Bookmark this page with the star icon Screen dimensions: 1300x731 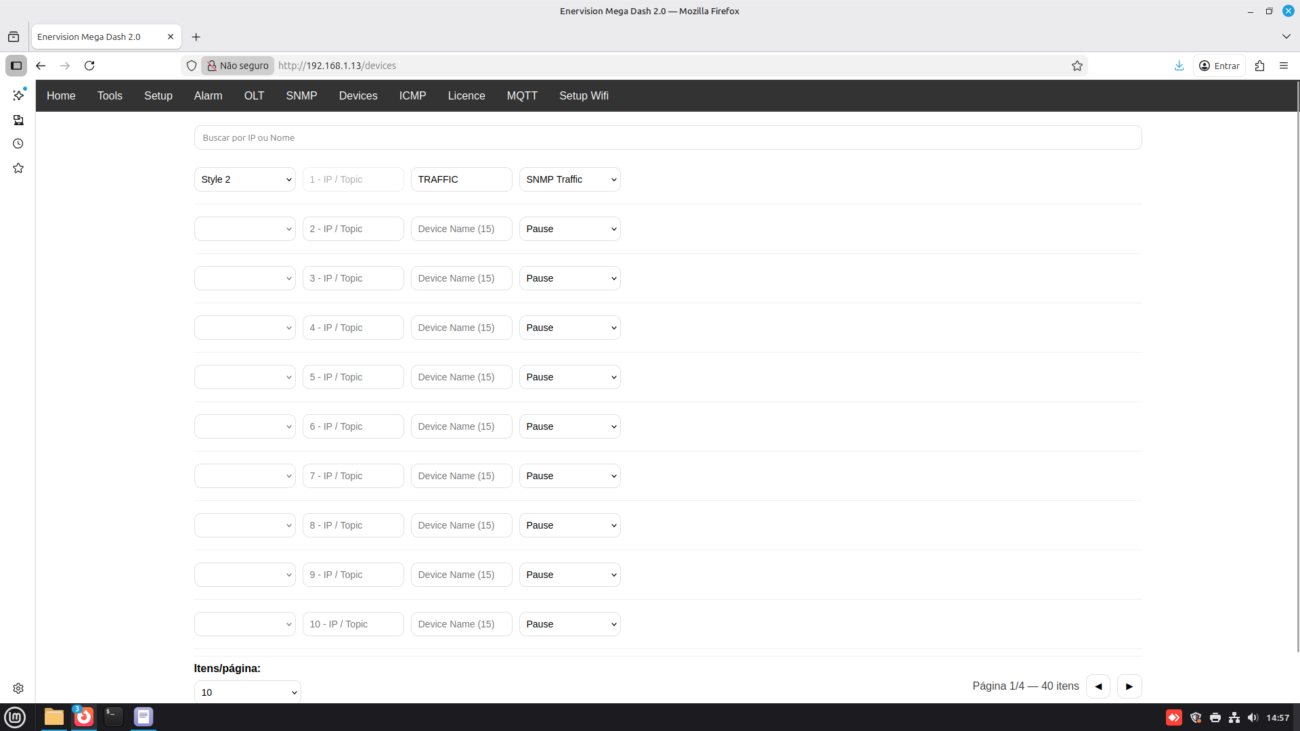point(1077,66)
